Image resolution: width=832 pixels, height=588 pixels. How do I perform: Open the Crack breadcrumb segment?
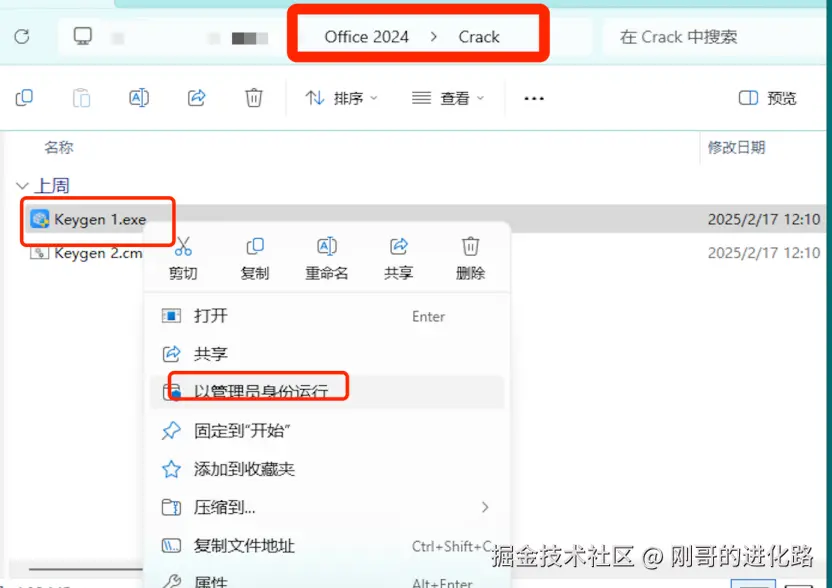coord(479,37)
